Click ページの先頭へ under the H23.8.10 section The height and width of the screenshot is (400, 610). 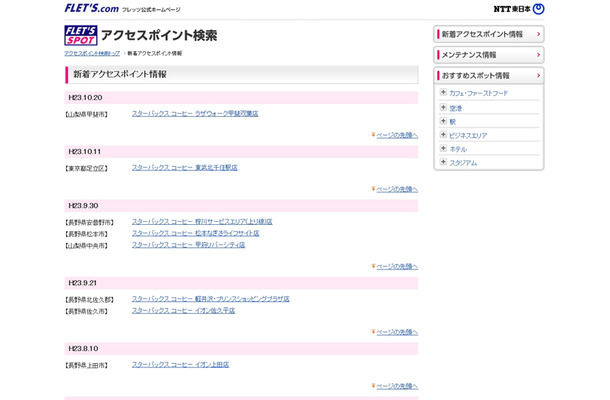pos(397,386)
